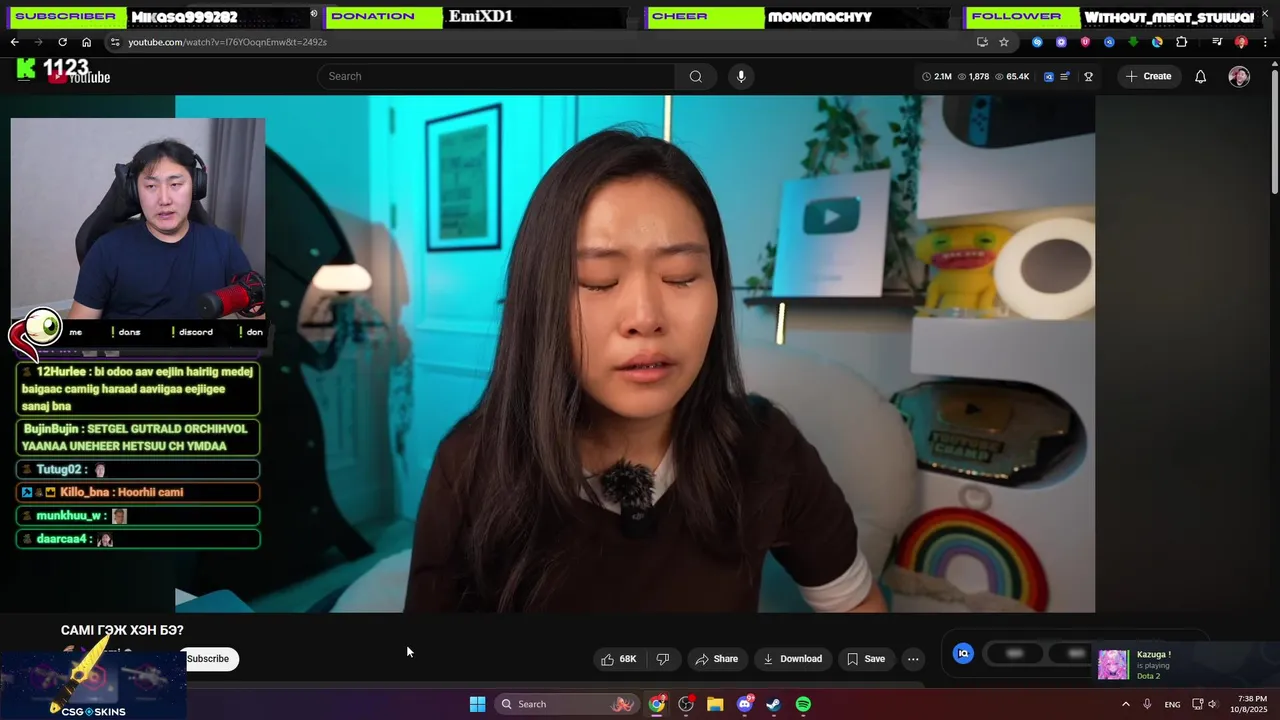Click the video player to pause
The image size is (1280, 720).
[x=635, y=353]
